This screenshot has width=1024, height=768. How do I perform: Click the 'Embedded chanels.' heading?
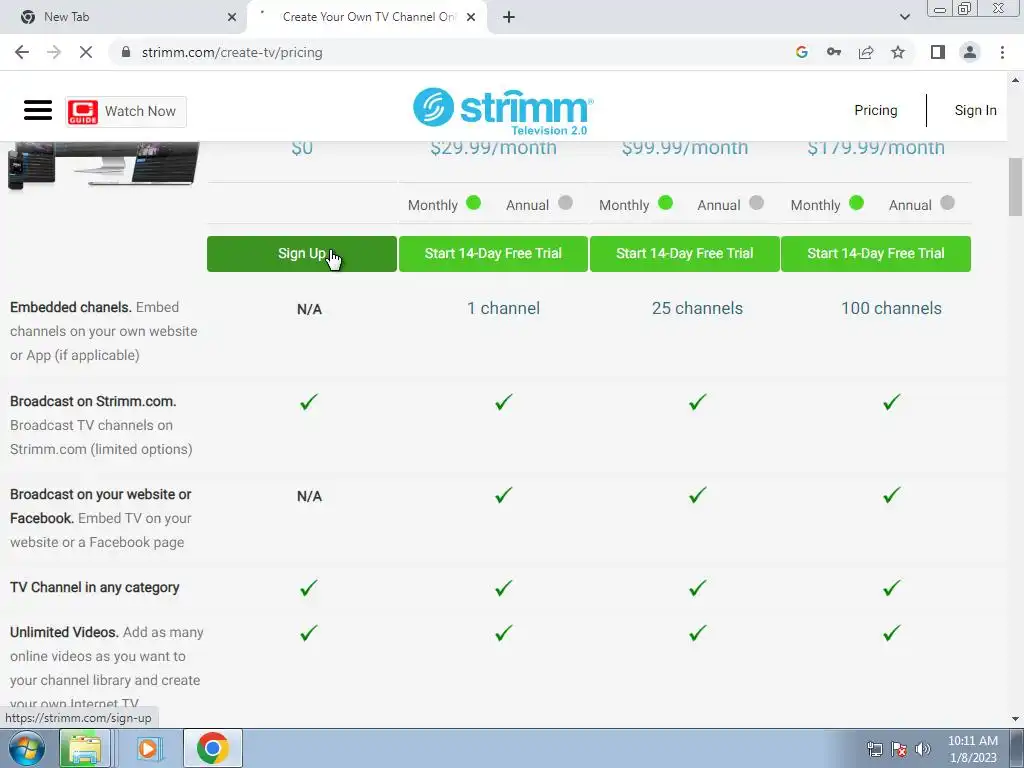pyautogui.click(x=71, y=307)
